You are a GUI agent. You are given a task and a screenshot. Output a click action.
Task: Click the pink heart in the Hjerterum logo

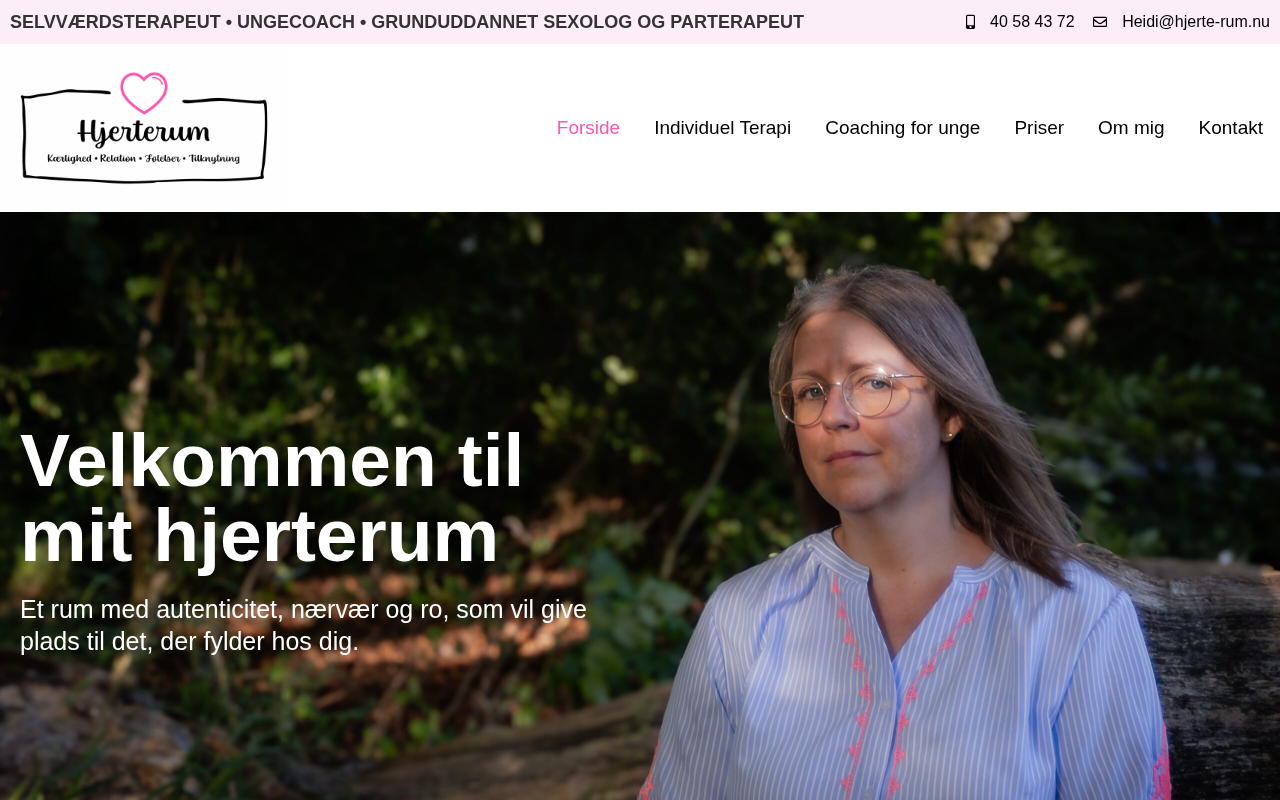click(144, 93)
